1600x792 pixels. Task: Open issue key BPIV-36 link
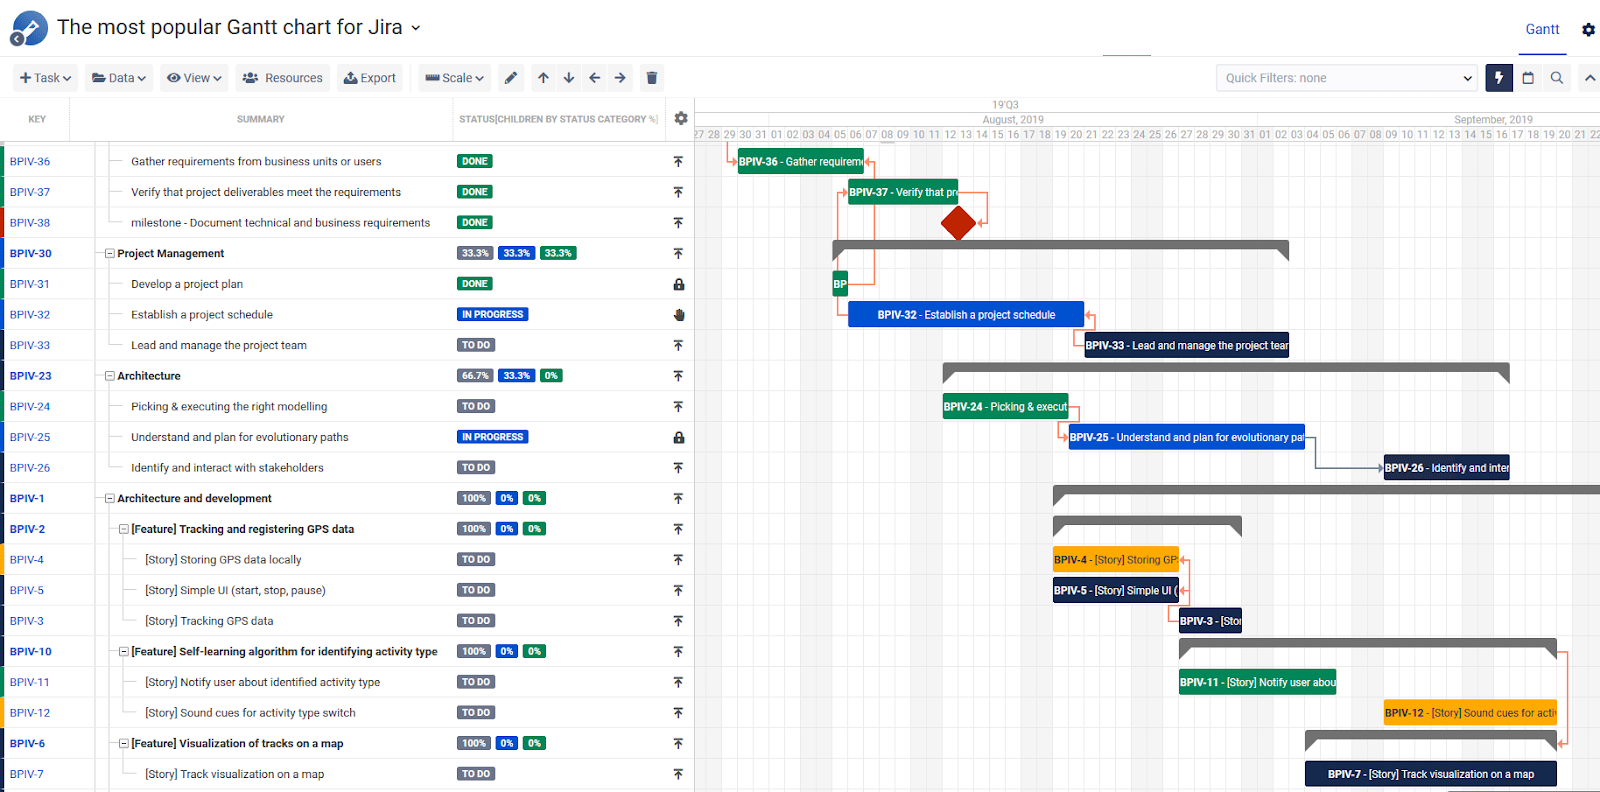(30, 161)
